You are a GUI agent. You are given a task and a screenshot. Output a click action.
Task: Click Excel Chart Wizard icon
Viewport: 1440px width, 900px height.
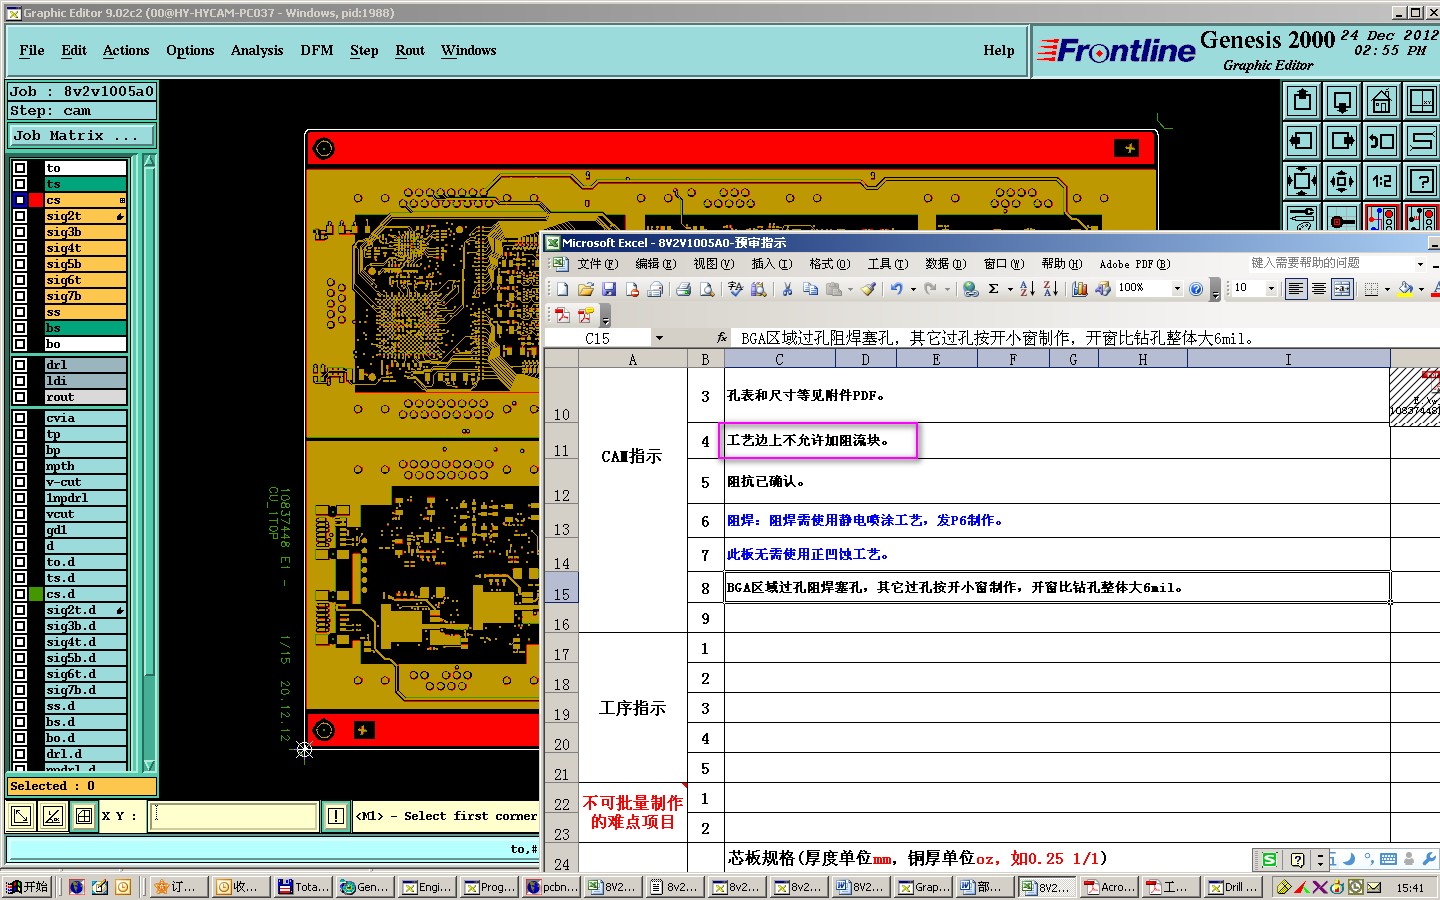click(x=1079, y=289)
